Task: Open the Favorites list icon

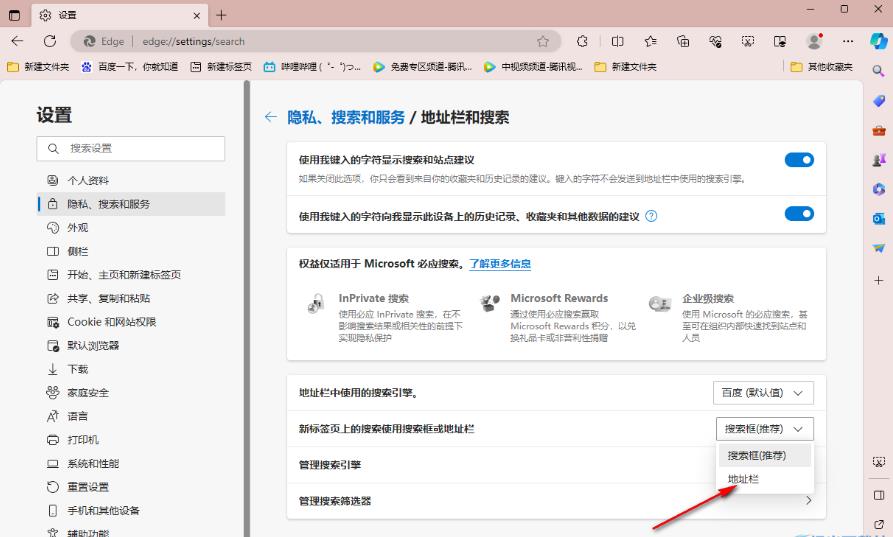Action: click(650, 41)
